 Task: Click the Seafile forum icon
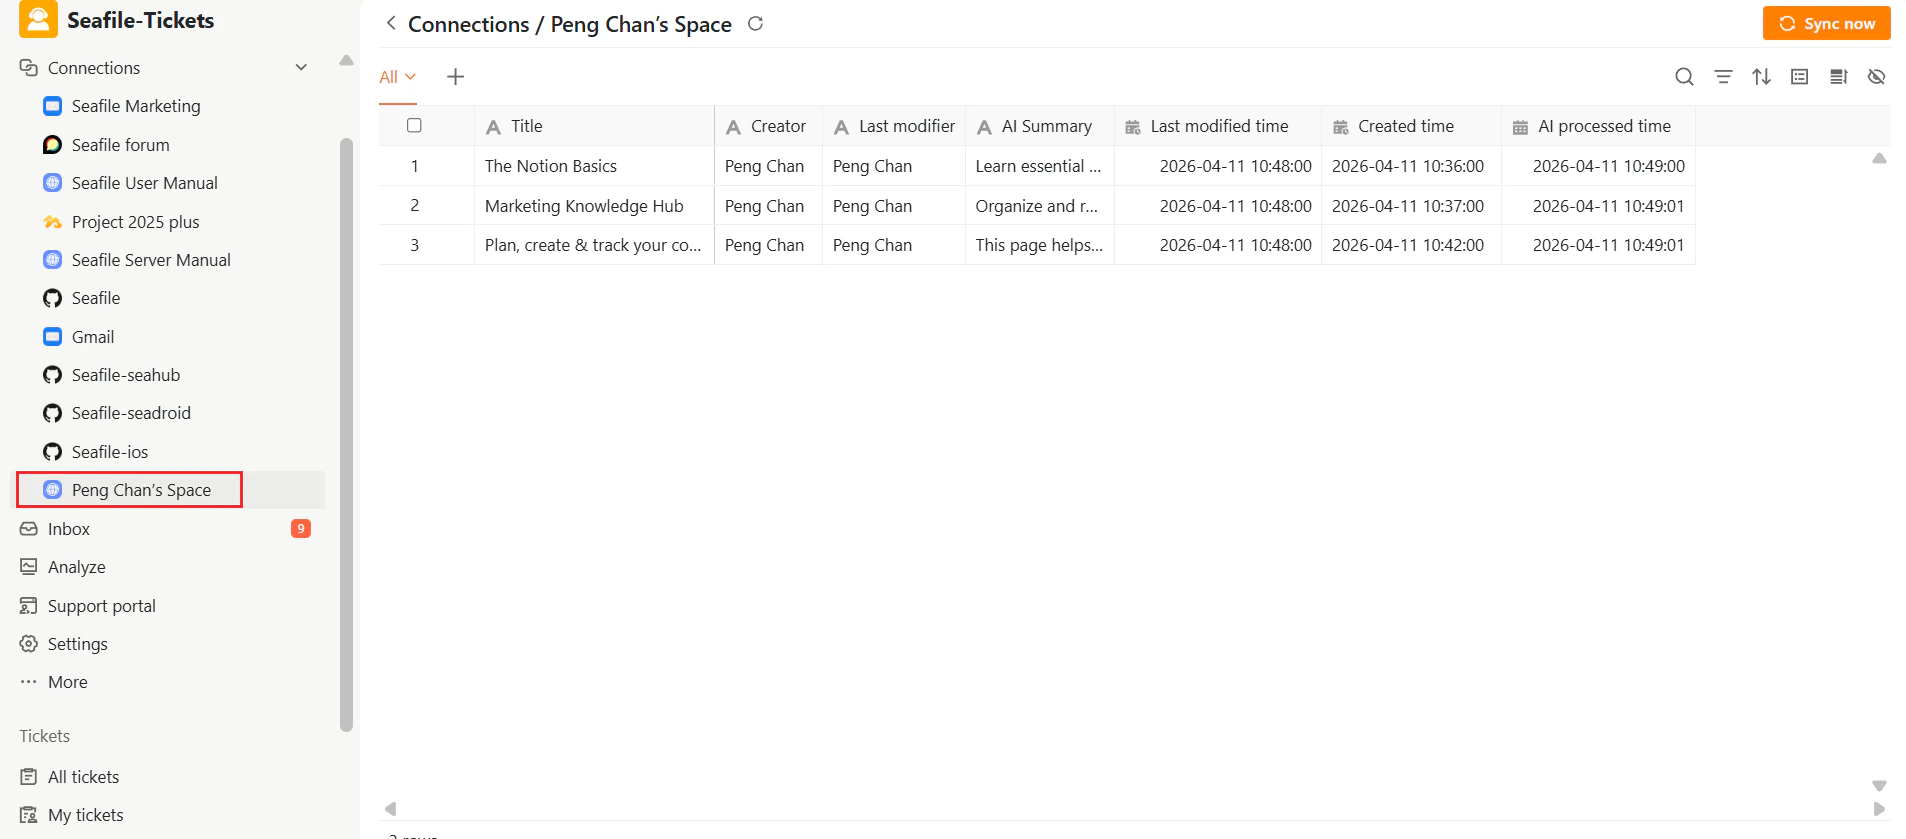click(x=53, y=145)
